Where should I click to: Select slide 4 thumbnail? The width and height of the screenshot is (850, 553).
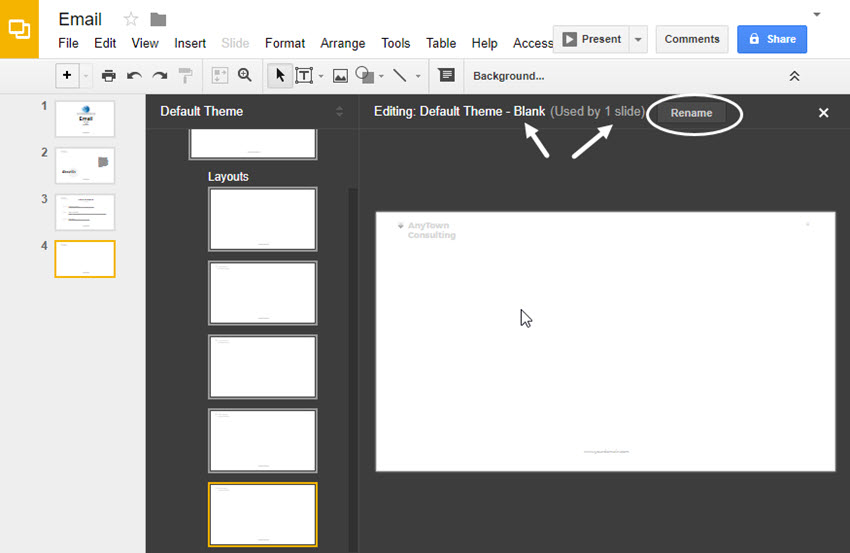[x=85, y=259]
